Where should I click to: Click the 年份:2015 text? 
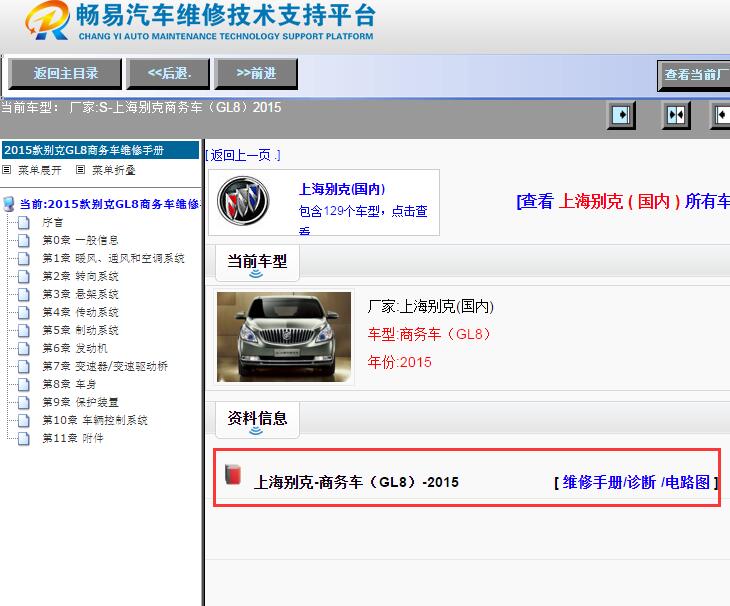[399, 362]
